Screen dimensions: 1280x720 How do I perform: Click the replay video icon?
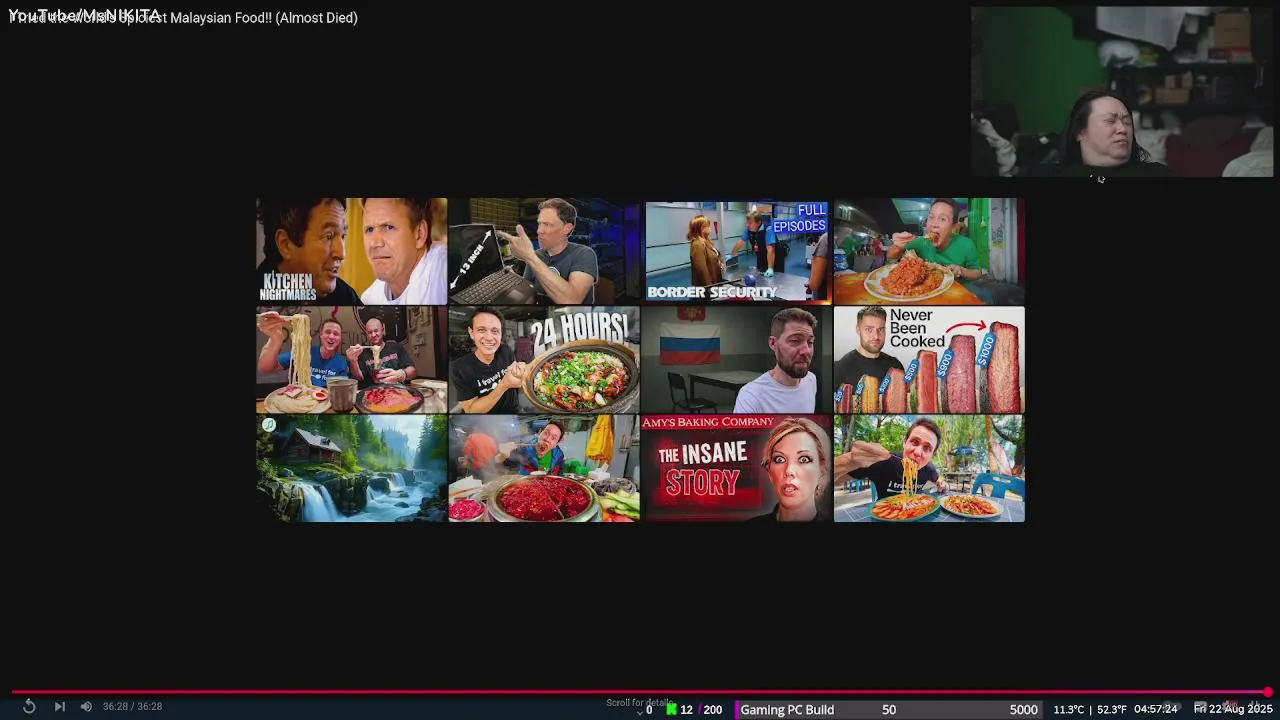[x=29, y=706]
